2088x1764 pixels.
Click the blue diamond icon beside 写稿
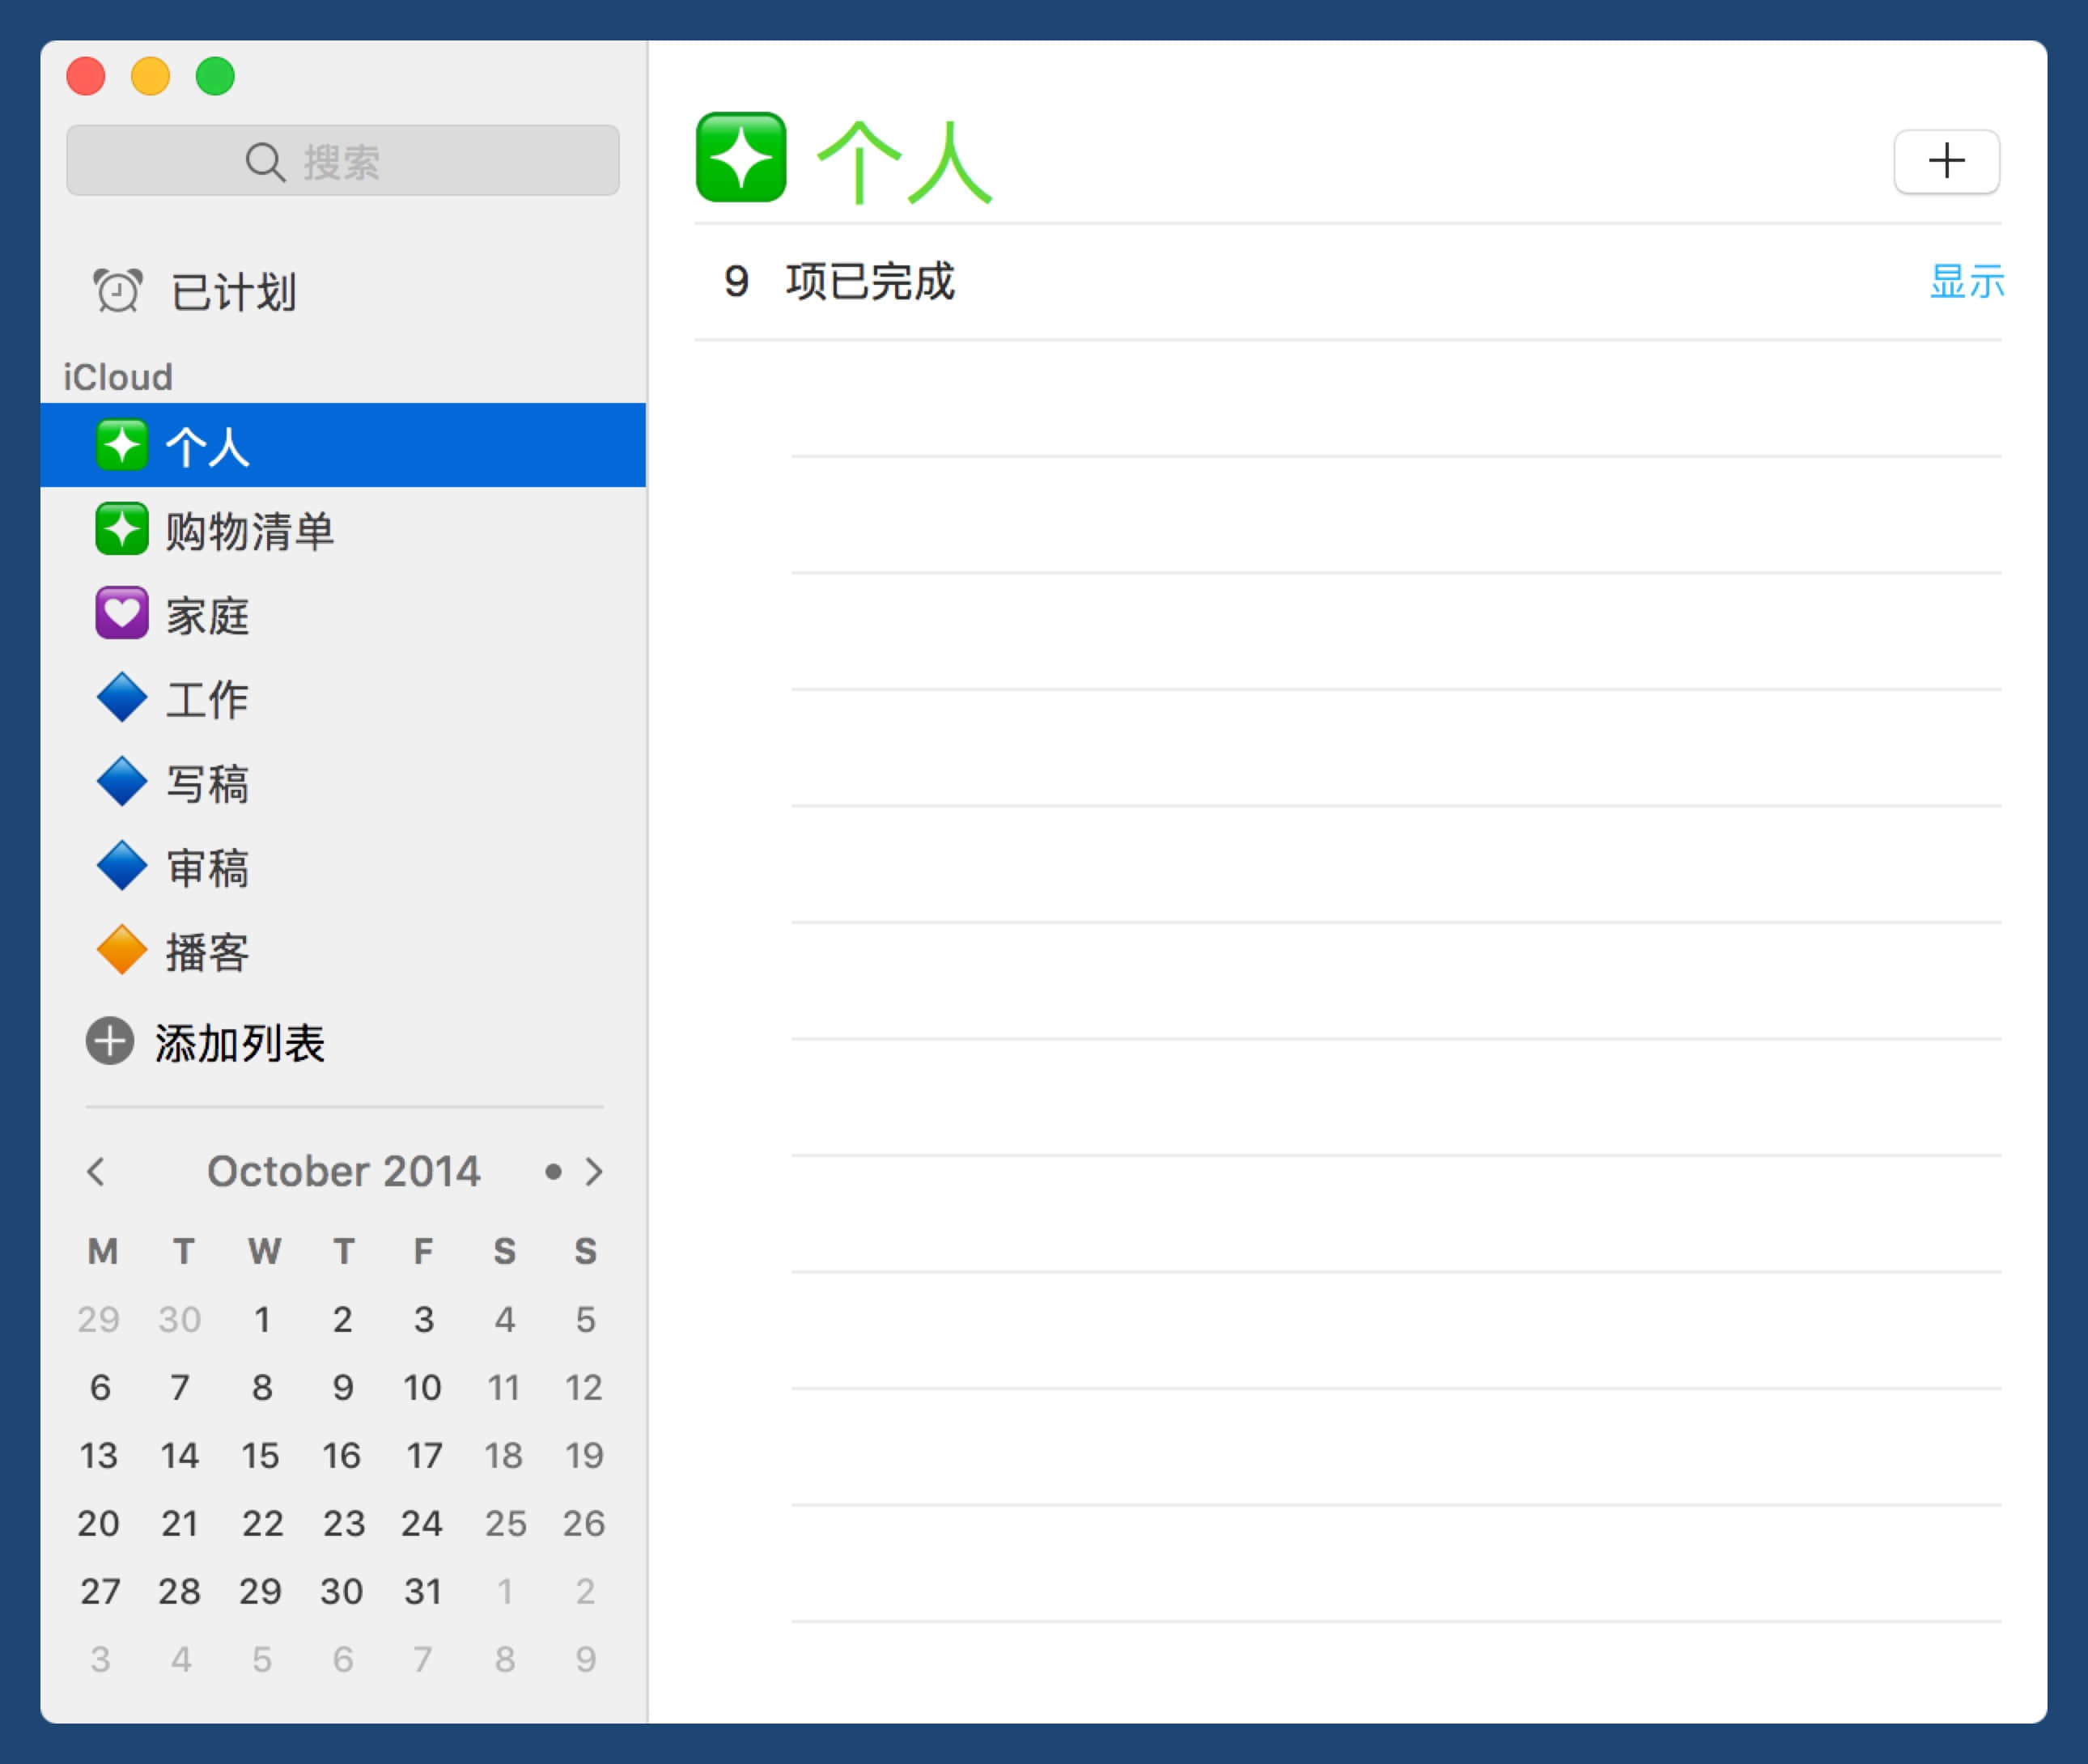point(122,782)
